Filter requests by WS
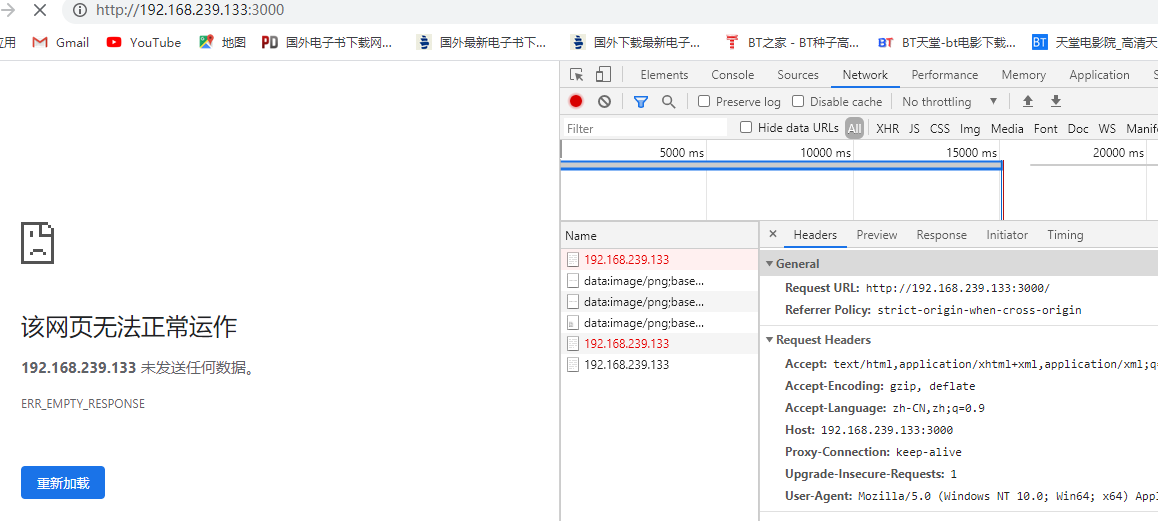1158x521 pixels. tap(1107, 129)
